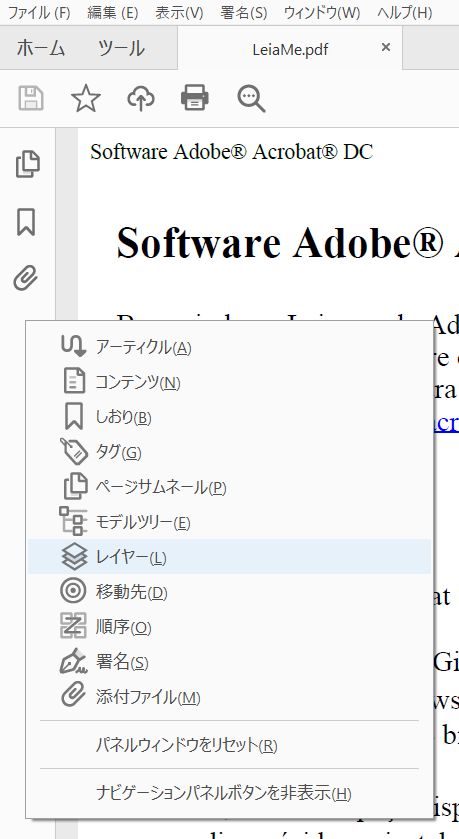Click the star bookmark-file icon in toolbar
Screen dimensions: 459x839
pyautogui.click(x=86, y=99)
